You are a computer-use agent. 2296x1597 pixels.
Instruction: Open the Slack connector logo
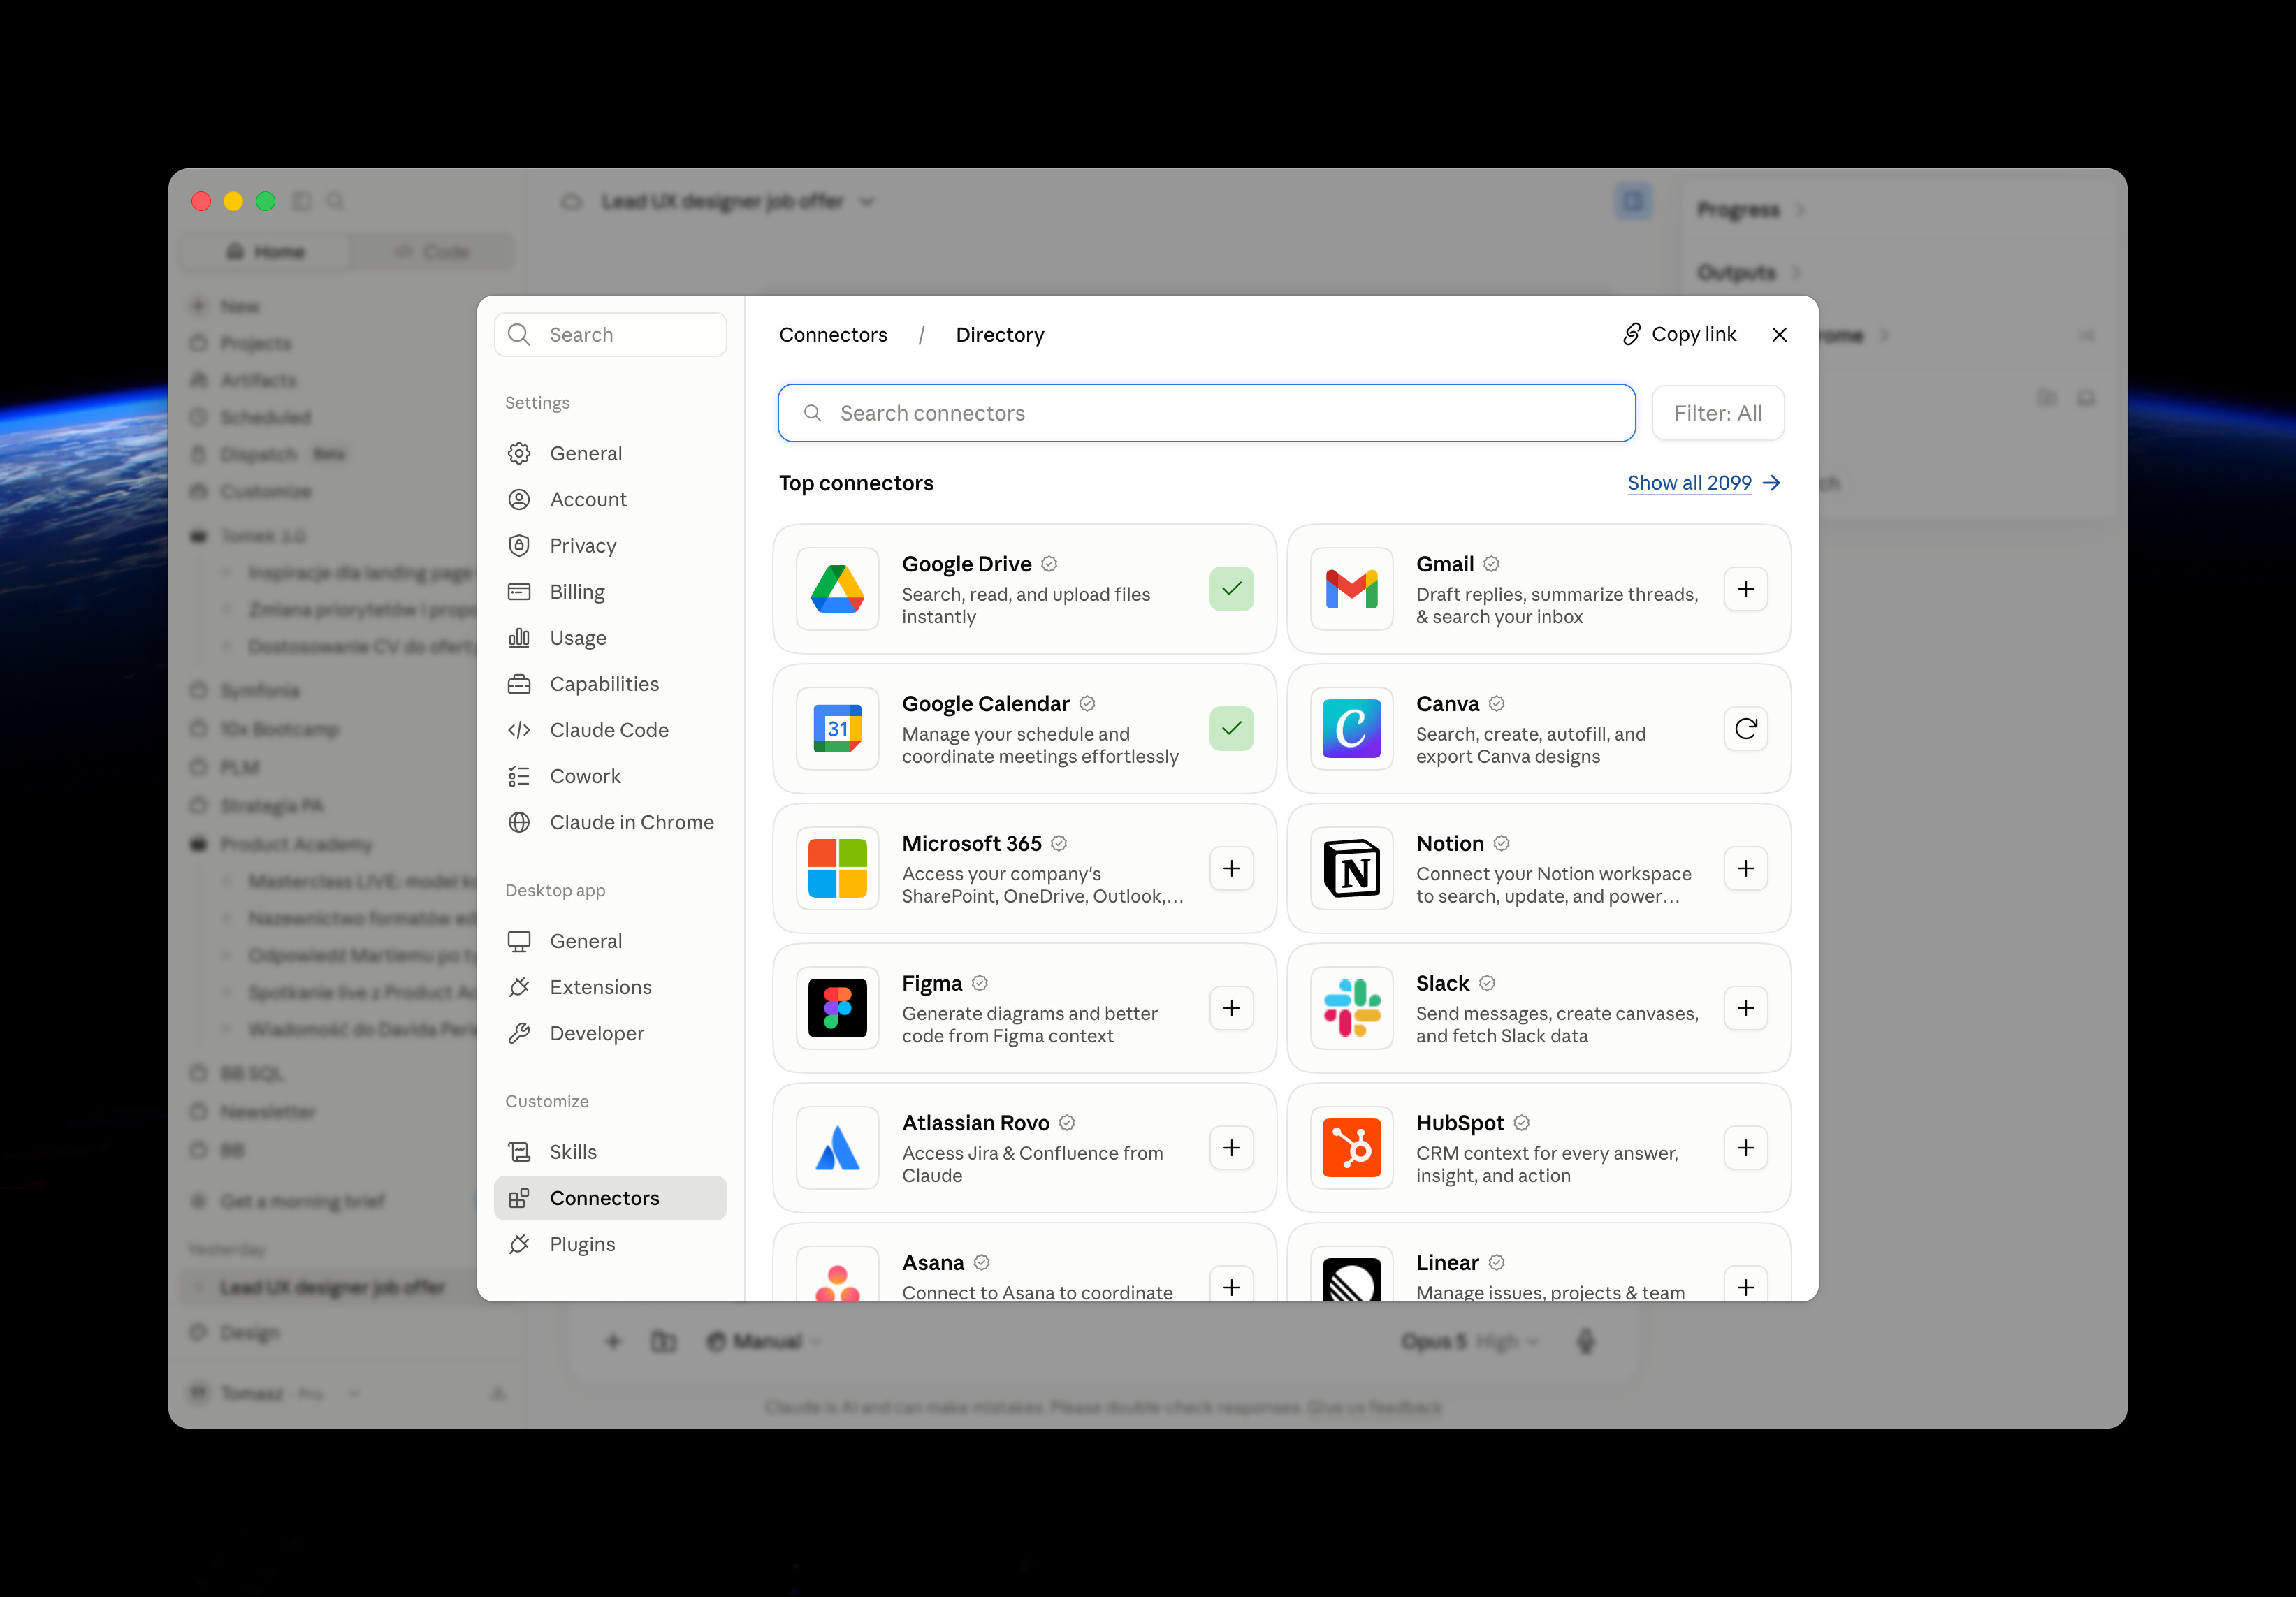tap(1351, 1008)
